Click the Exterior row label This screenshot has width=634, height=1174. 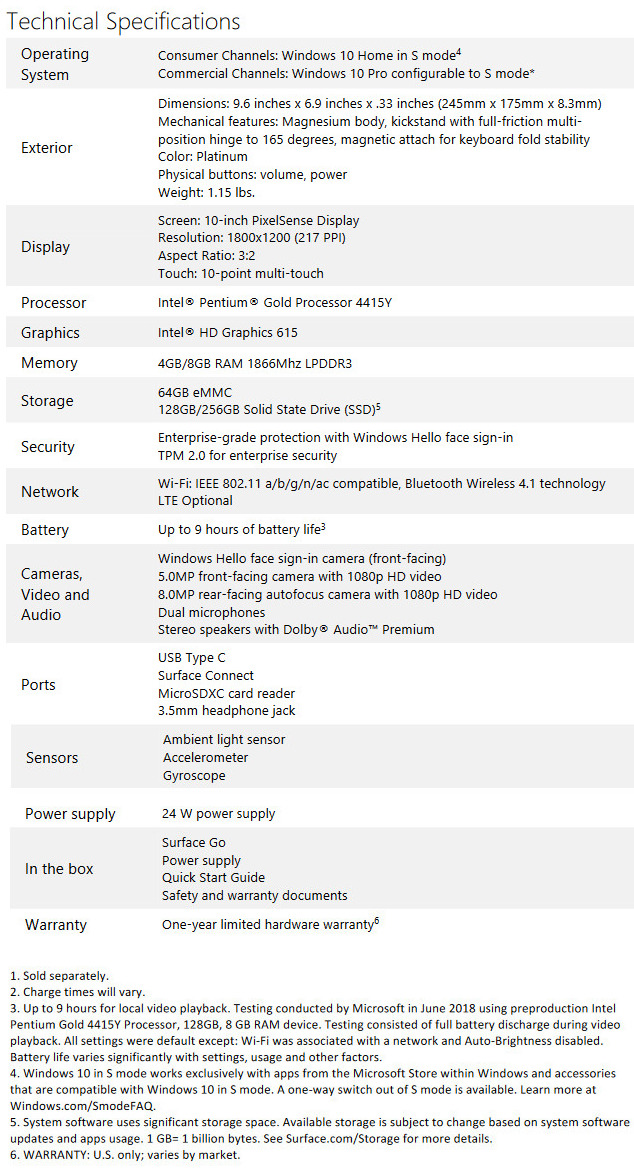(x=47, y=148)
